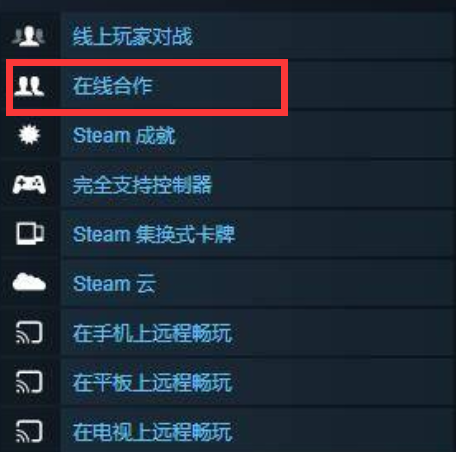Click the Steam 成就 starburst icon

29,135
